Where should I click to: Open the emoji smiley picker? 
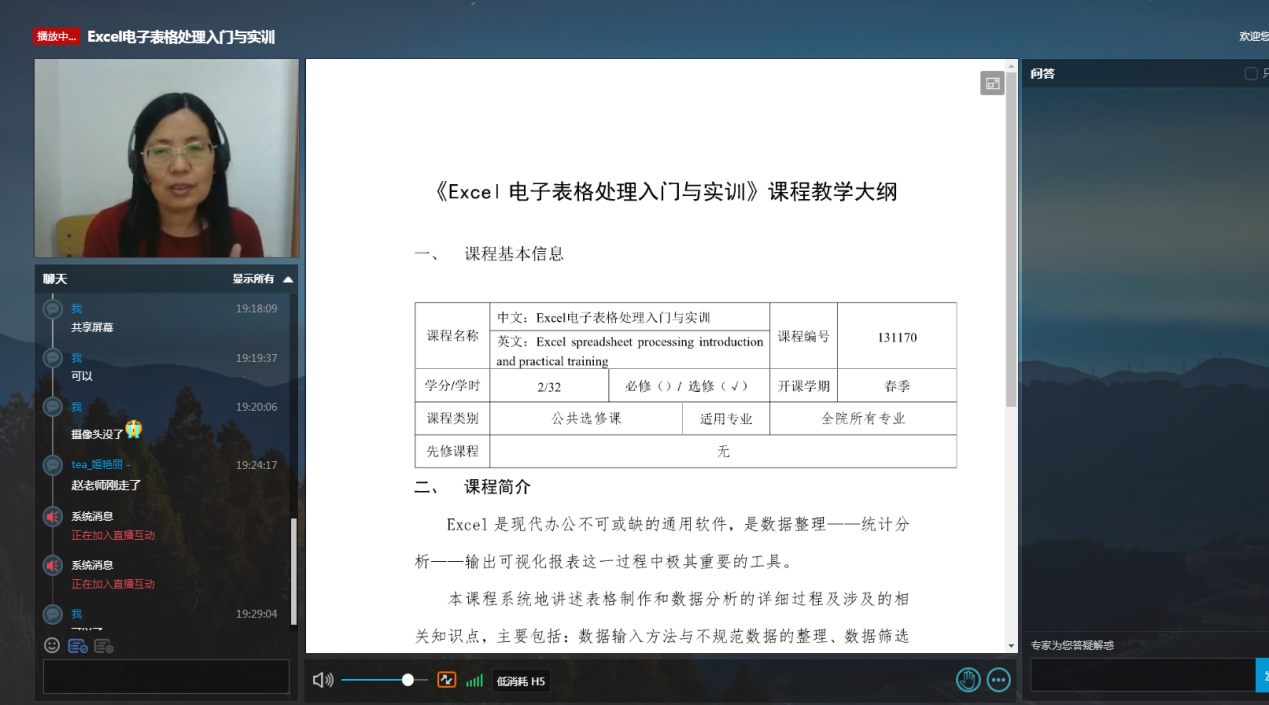52,646
